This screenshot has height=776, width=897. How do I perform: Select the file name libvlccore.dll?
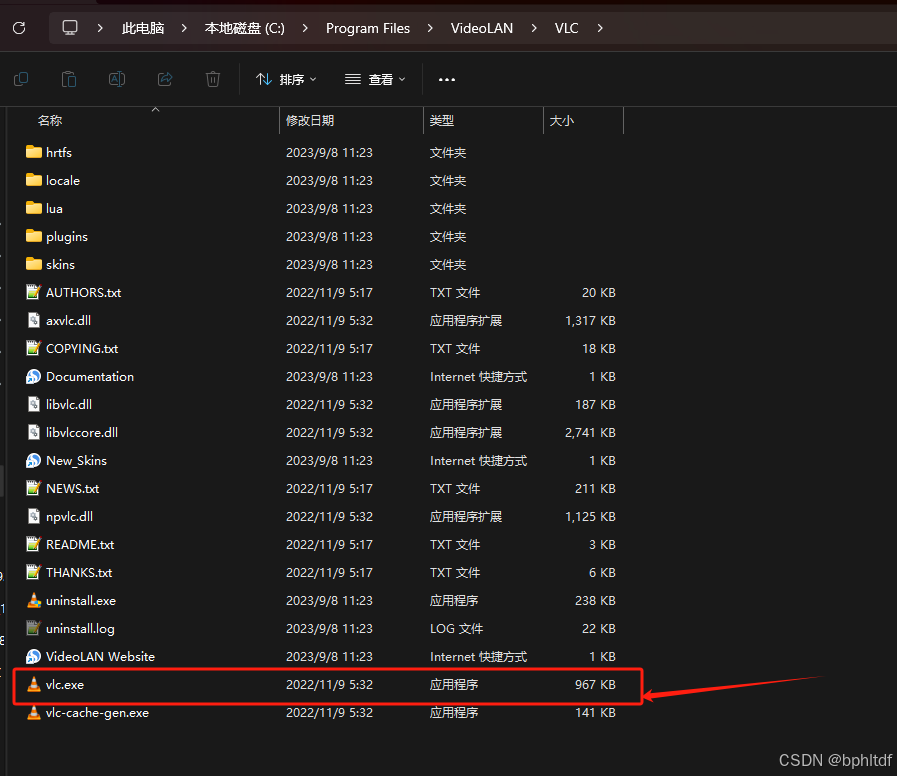(82, 432)
